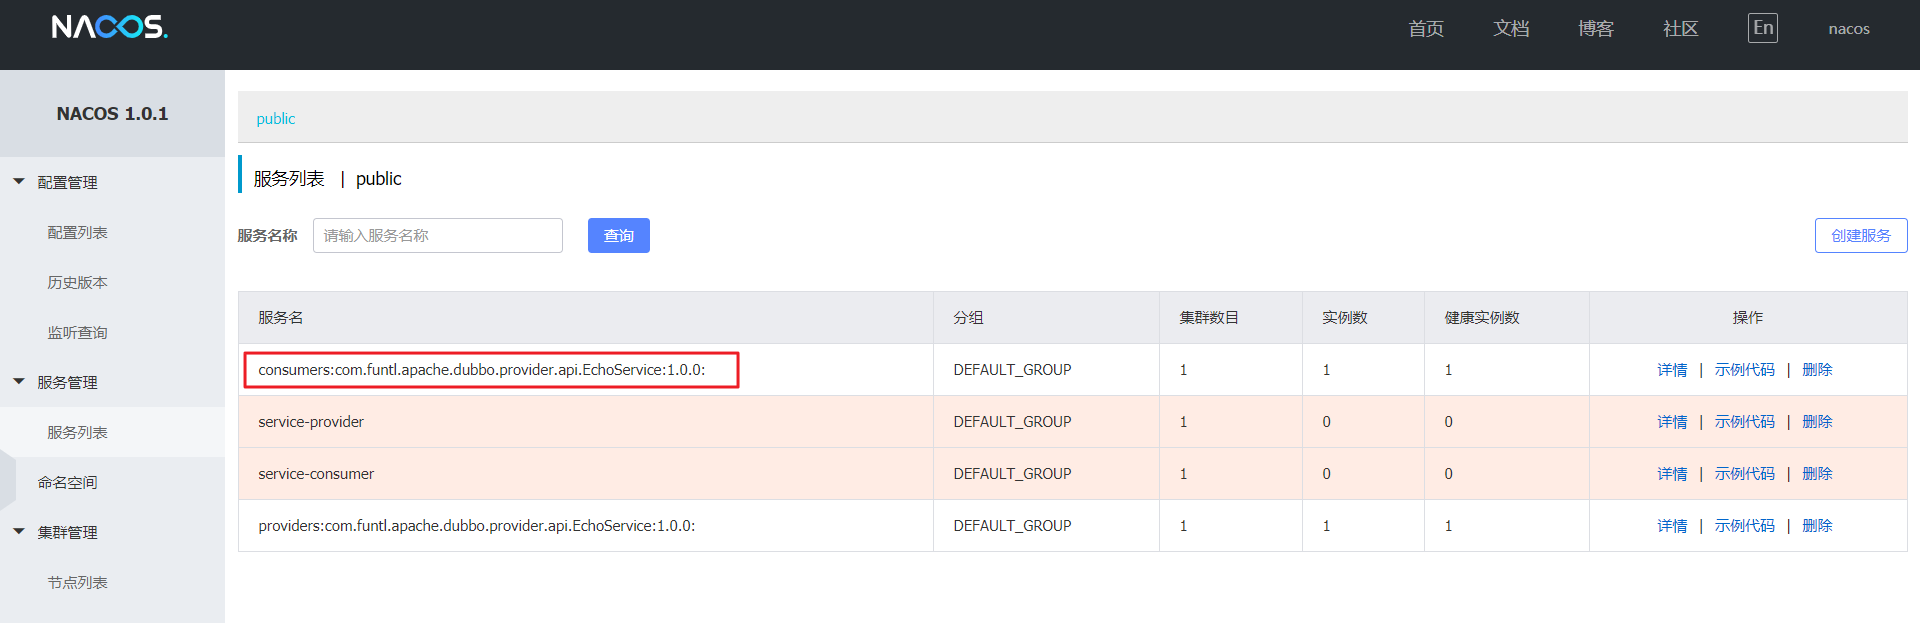The height and width of the screenshot is (623, 1920).
Task: Click the 创建服务 button
Action: pos(1860,236)
